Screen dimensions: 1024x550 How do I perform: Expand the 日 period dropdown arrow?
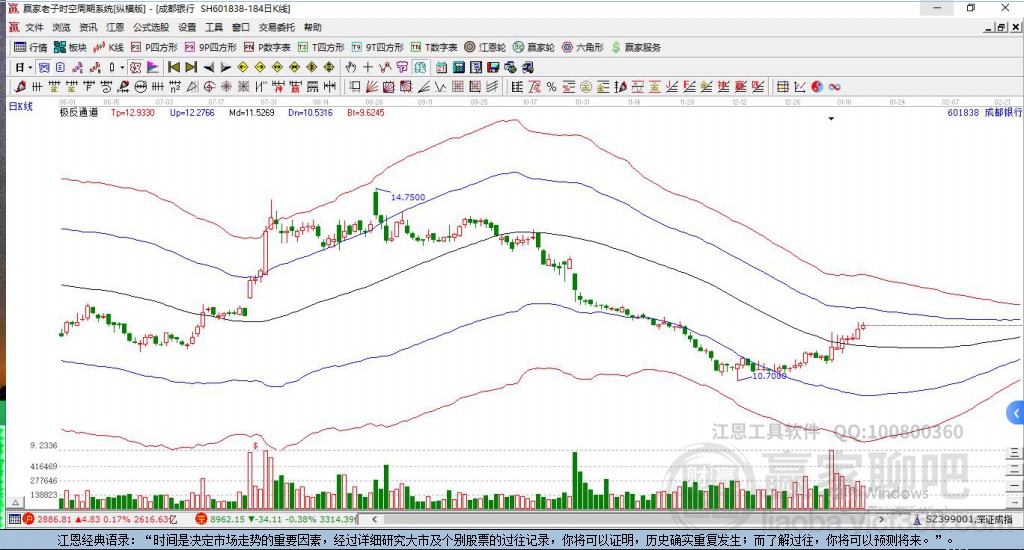pyautogui.click(x=30, y=67)
